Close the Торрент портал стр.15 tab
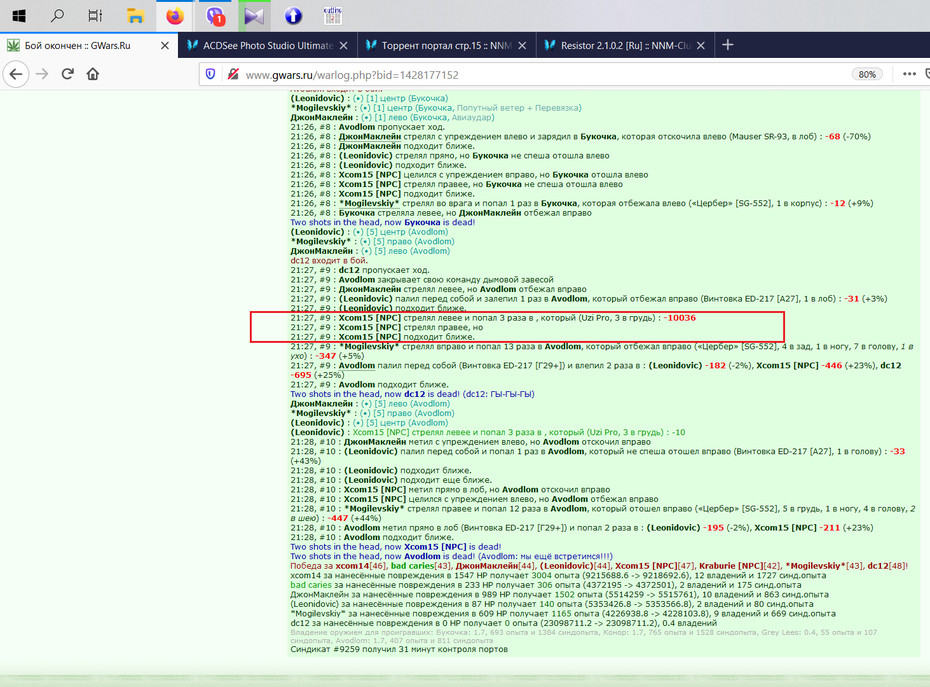 pyautogui.click(x=522, y=46)
